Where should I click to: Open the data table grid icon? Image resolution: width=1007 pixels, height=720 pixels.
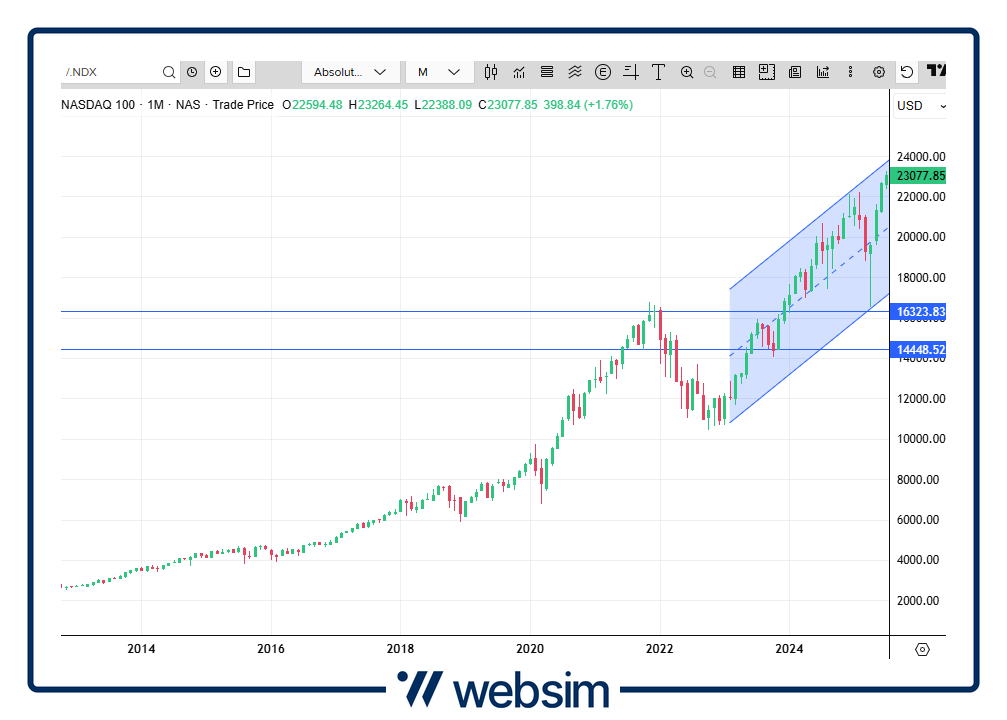point(739,72)
